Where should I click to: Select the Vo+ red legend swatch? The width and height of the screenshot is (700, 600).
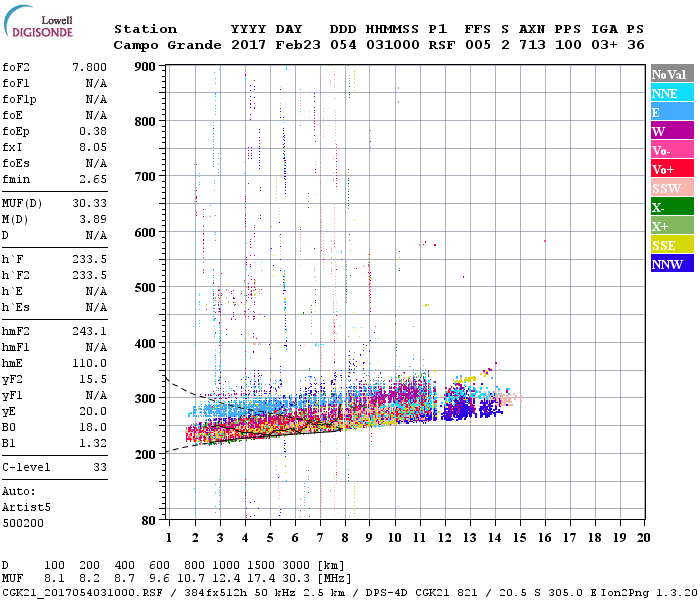[x=672, y=169]
